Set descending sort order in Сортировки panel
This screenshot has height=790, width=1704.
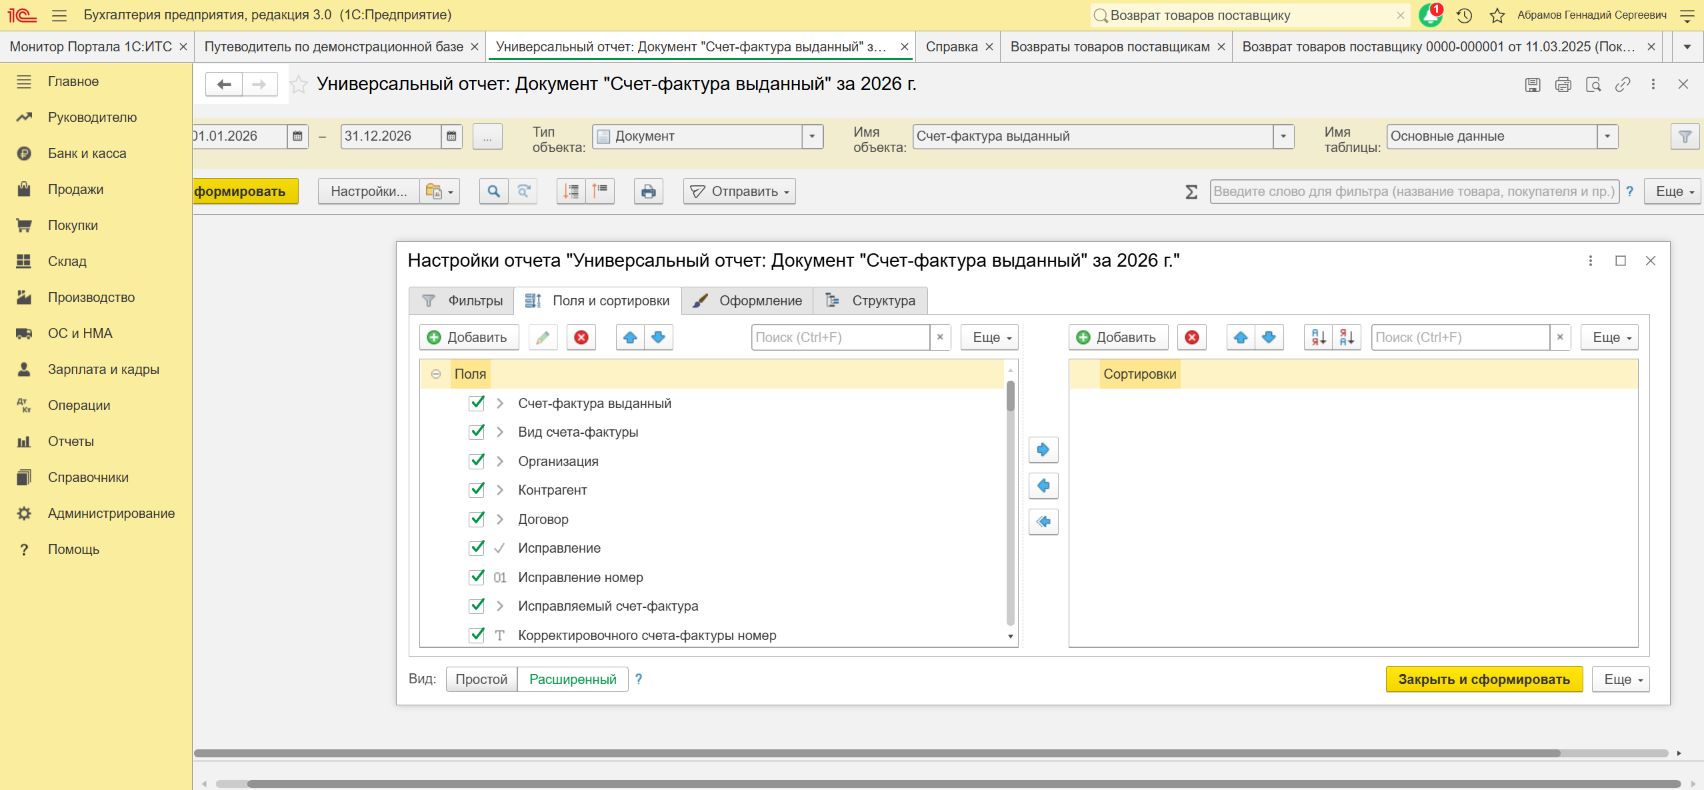[x=1347, y=337]
